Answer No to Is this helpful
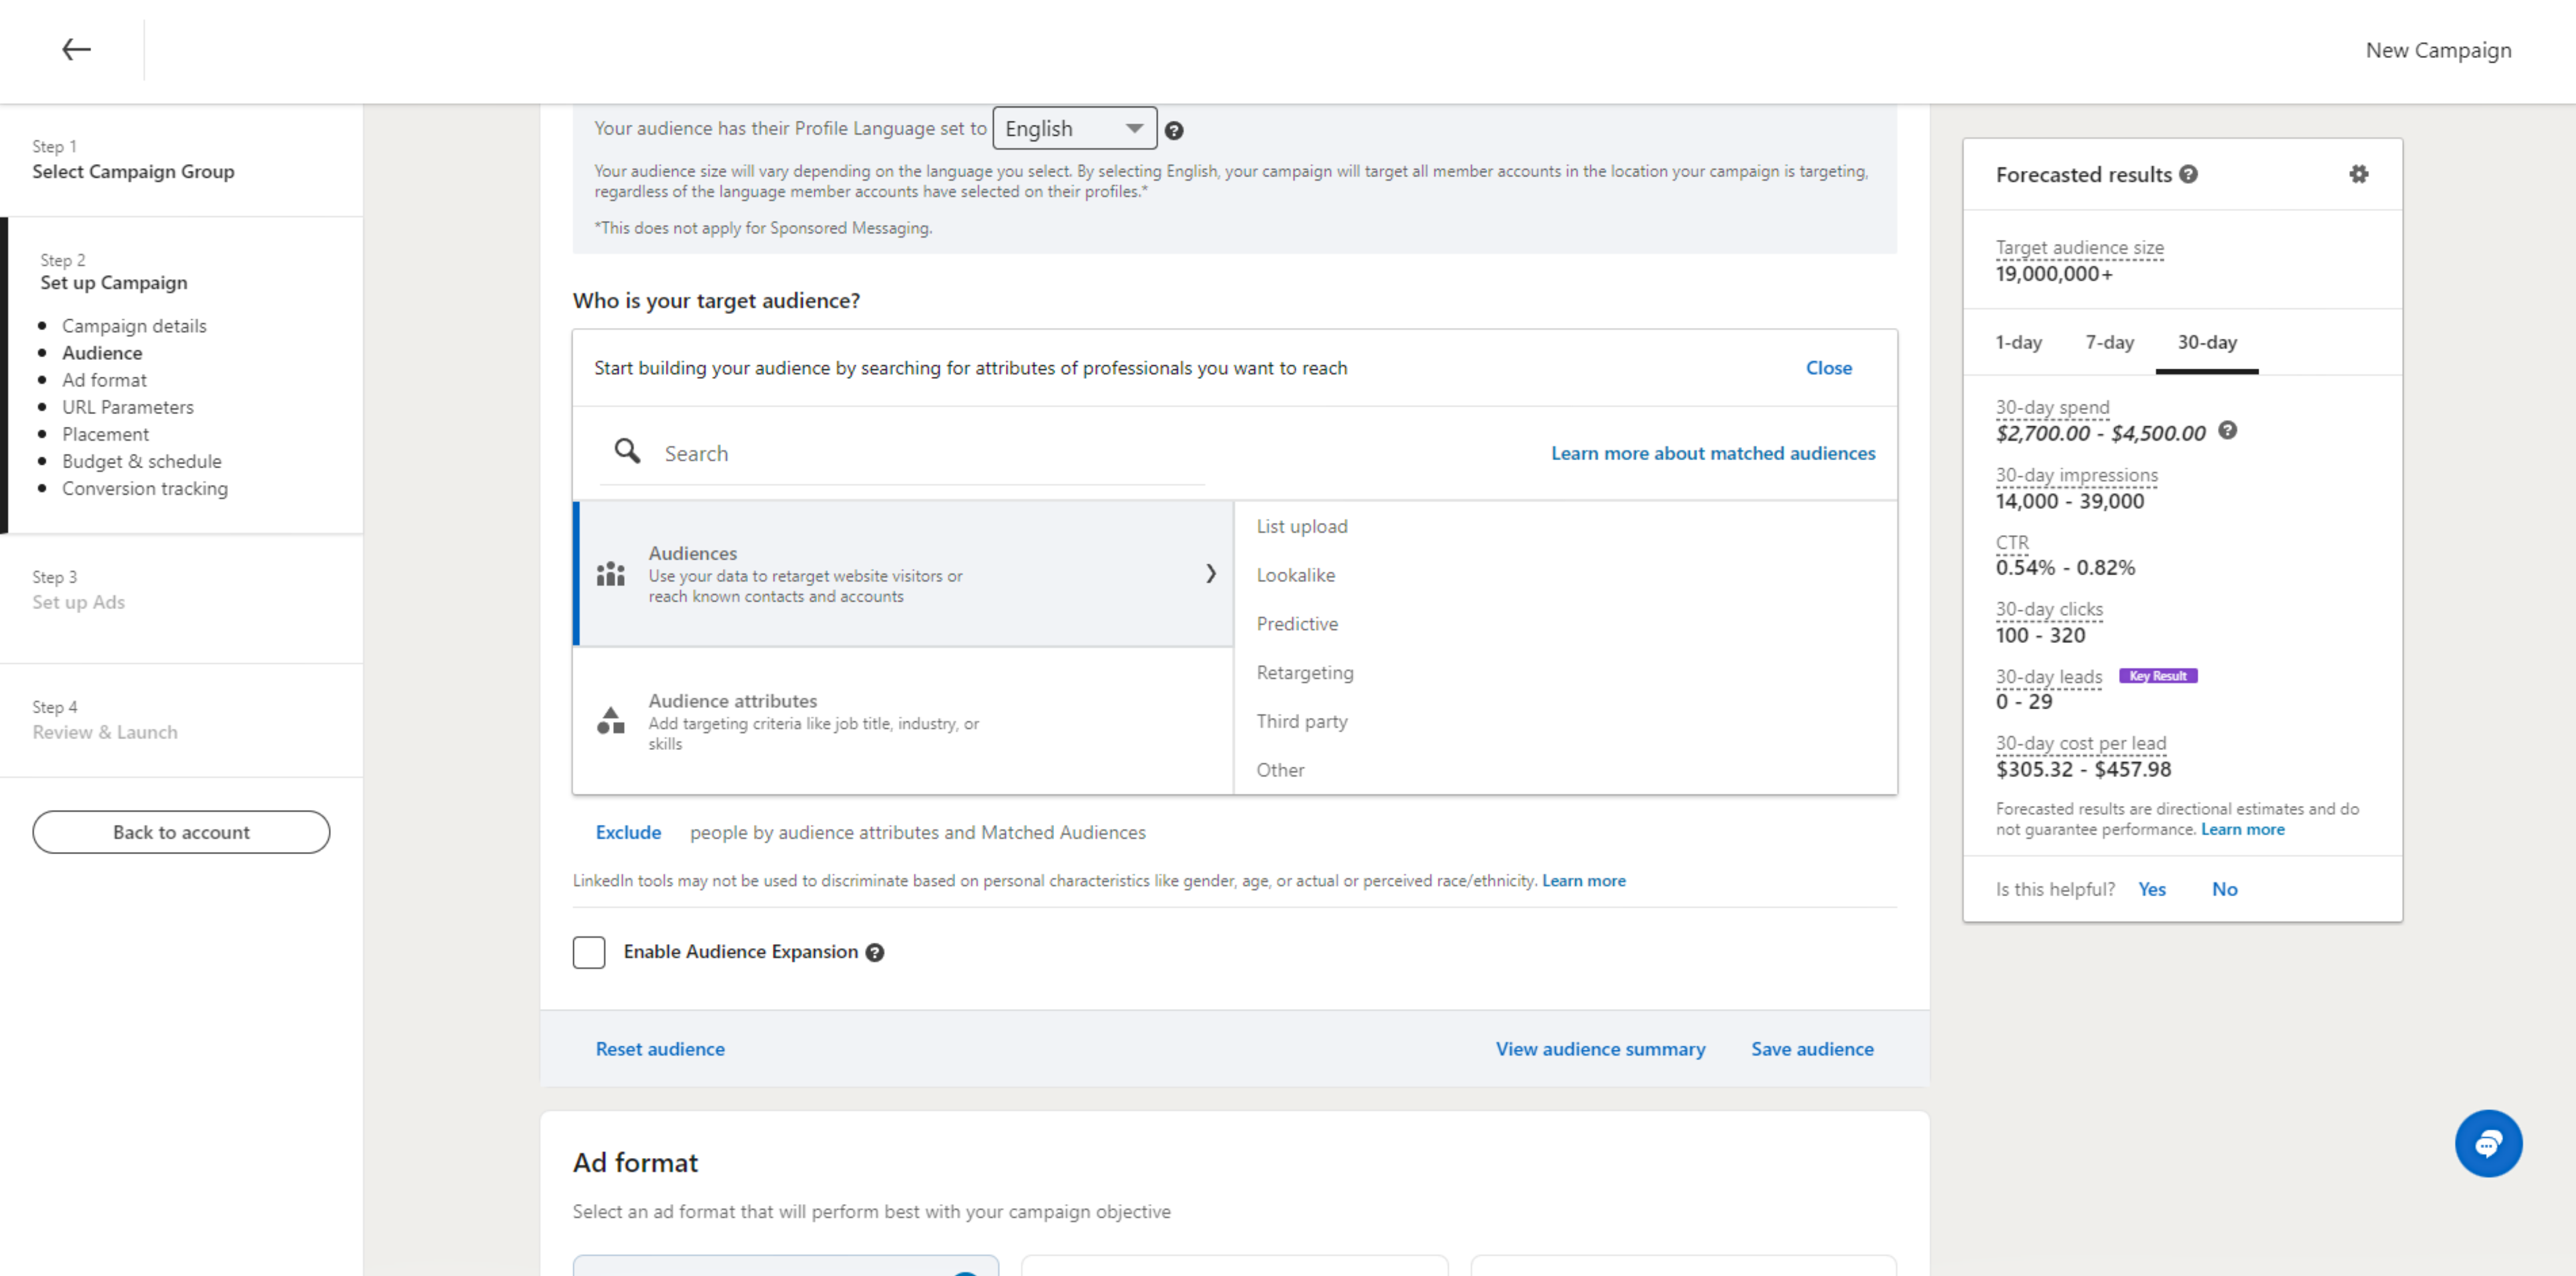The height and width of the screenshot is (1276, 2576). [x=2224, y=889]
